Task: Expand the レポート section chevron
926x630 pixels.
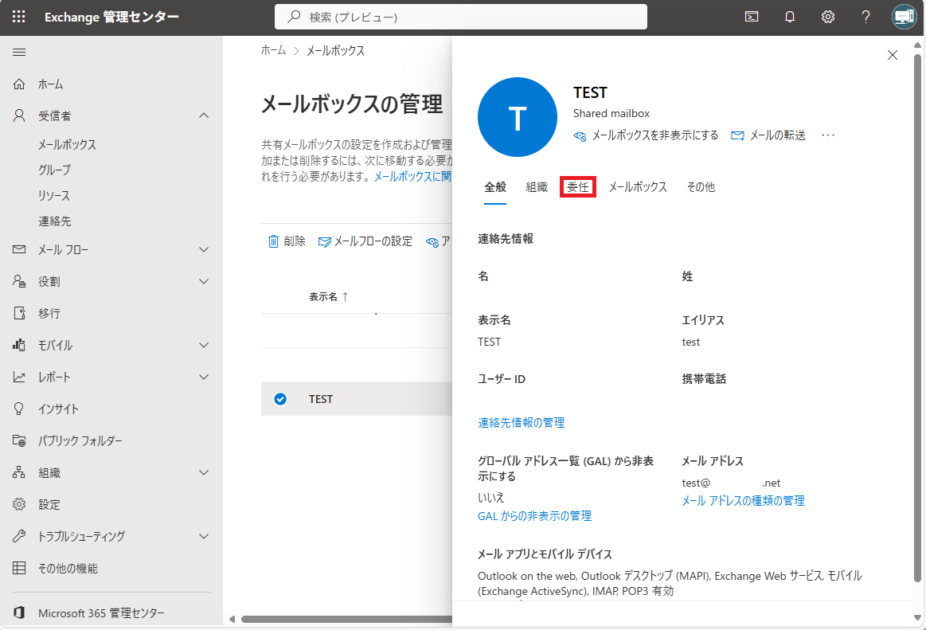Action: [x=204, y=377]
